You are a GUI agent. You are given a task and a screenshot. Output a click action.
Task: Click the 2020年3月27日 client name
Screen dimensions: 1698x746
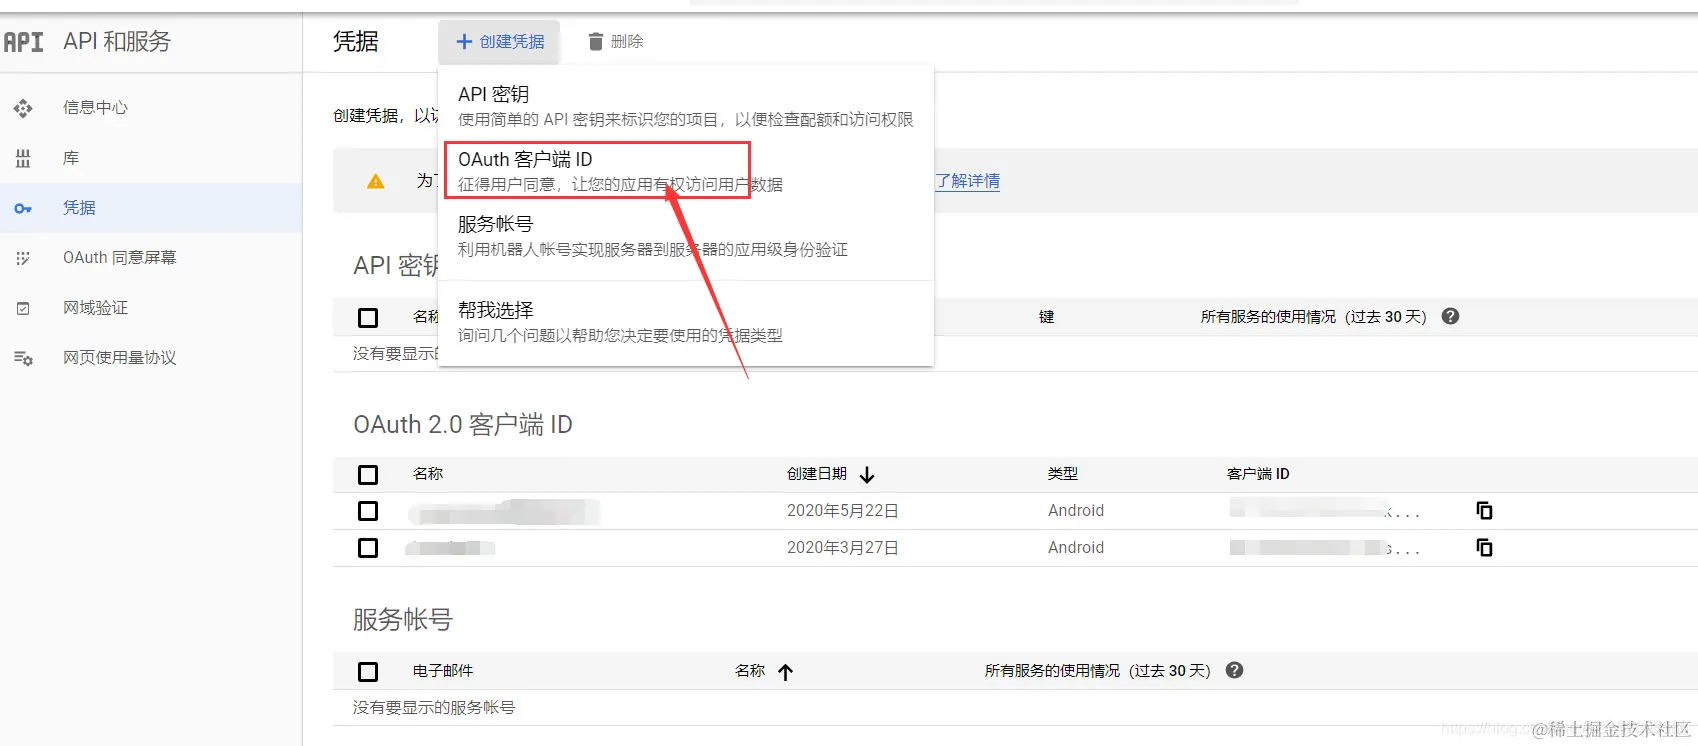tap(451, 548)
